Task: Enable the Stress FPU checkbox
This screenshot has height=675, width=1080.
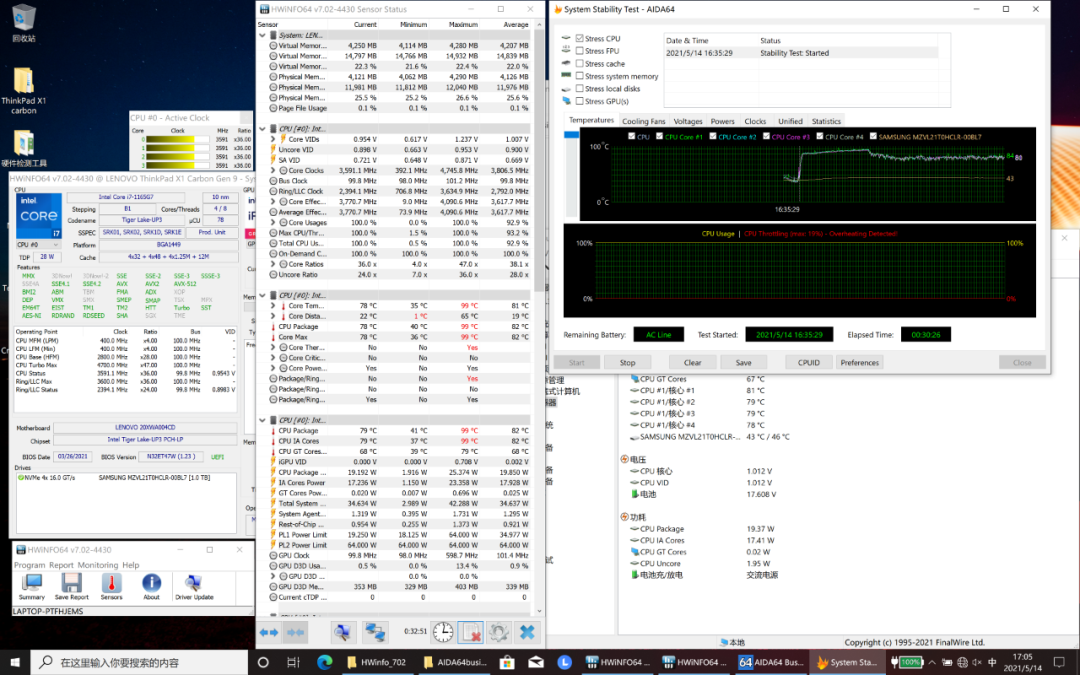Action: point(579,51)
